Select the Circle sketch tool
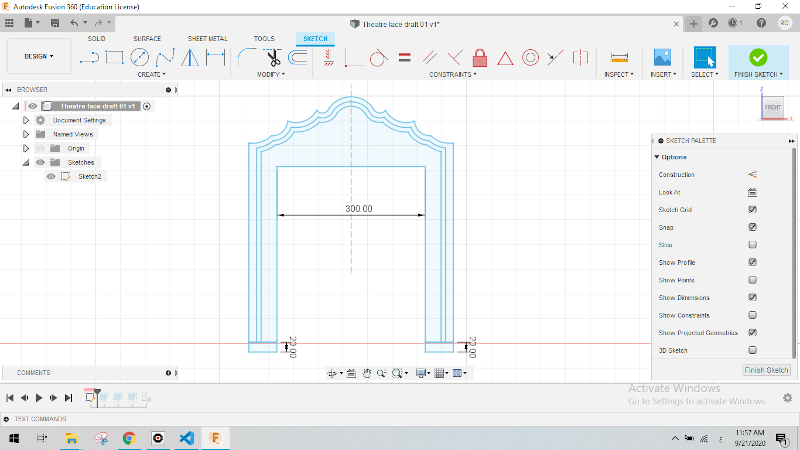Viewport: 800px width, 450px height. pyautogui.click(x=139, y=58)
